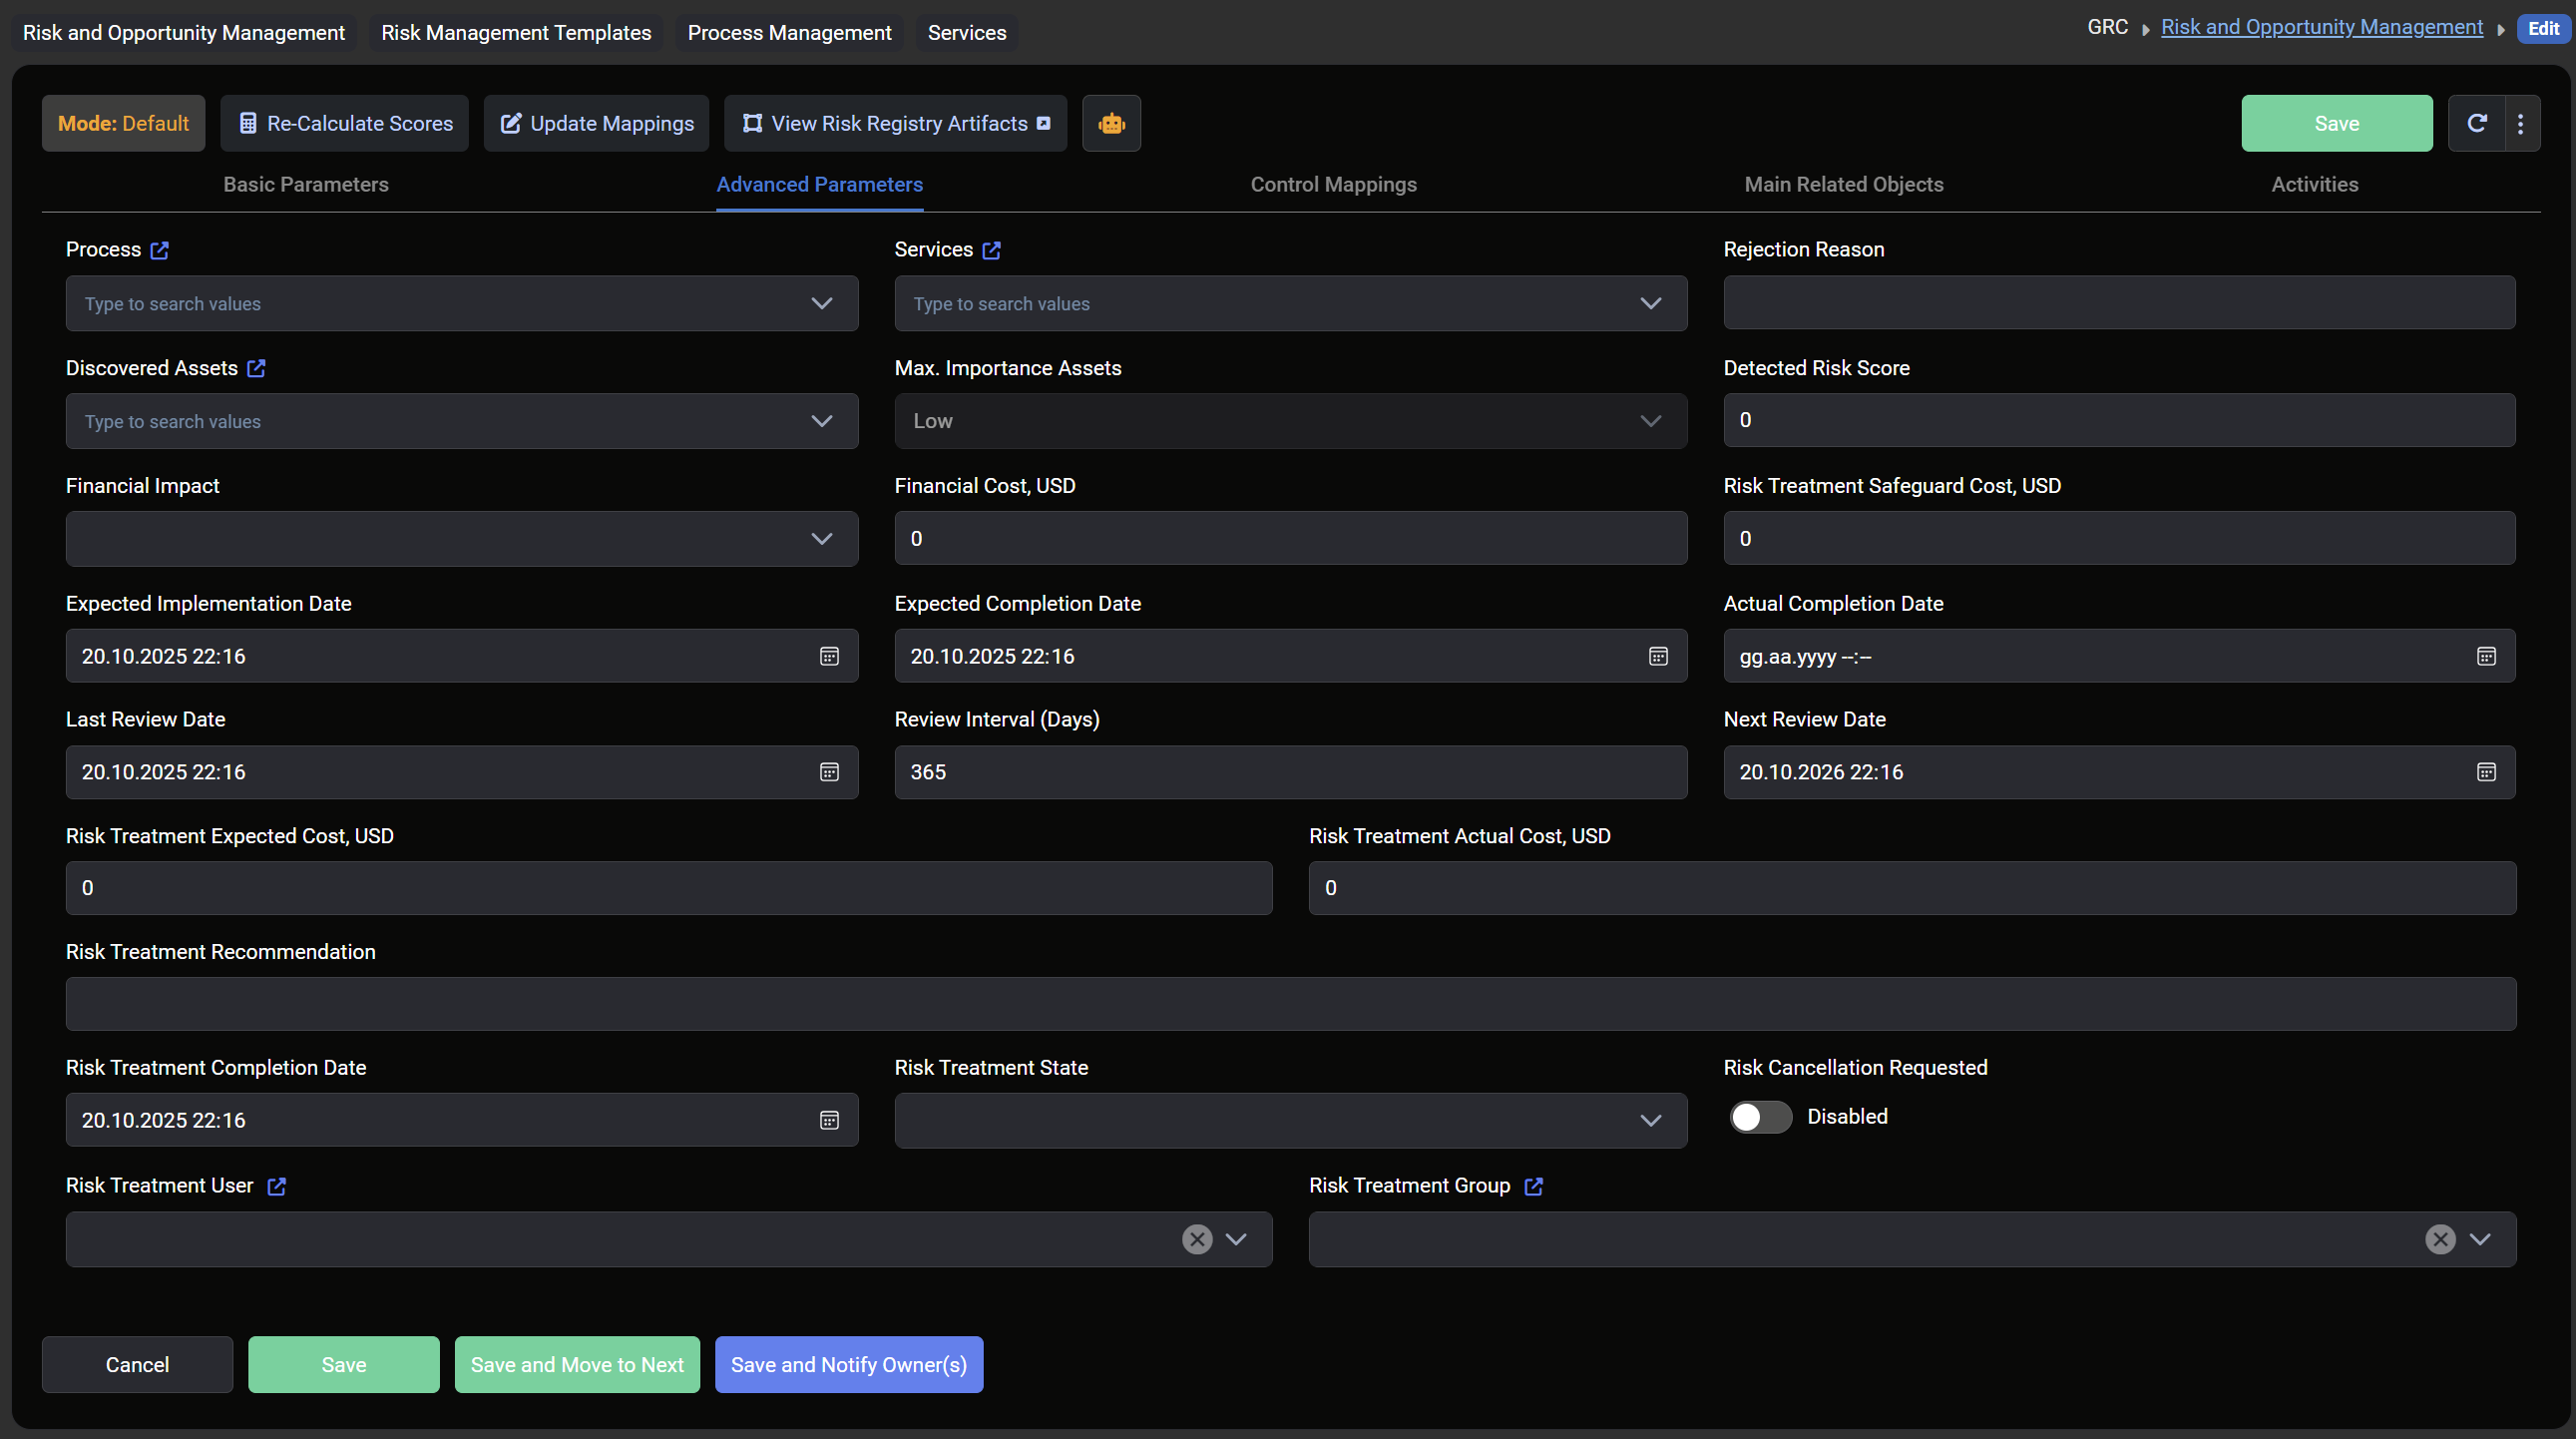2576x1439 pixels.
Task: Open the three-dot more options menu
Action: coord(2520,123)
